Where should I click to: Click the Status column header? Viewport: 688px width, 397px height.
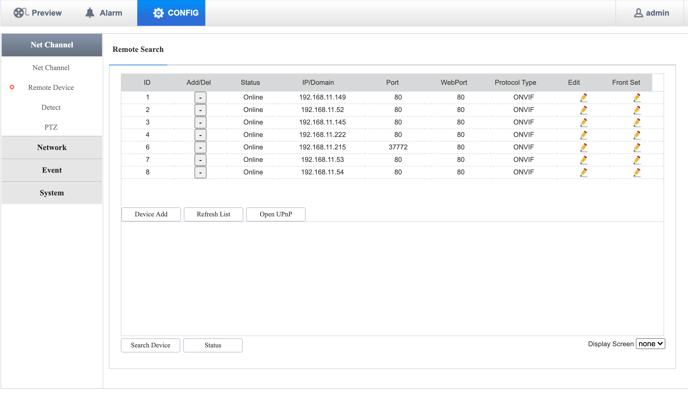(x=250, y=82)
